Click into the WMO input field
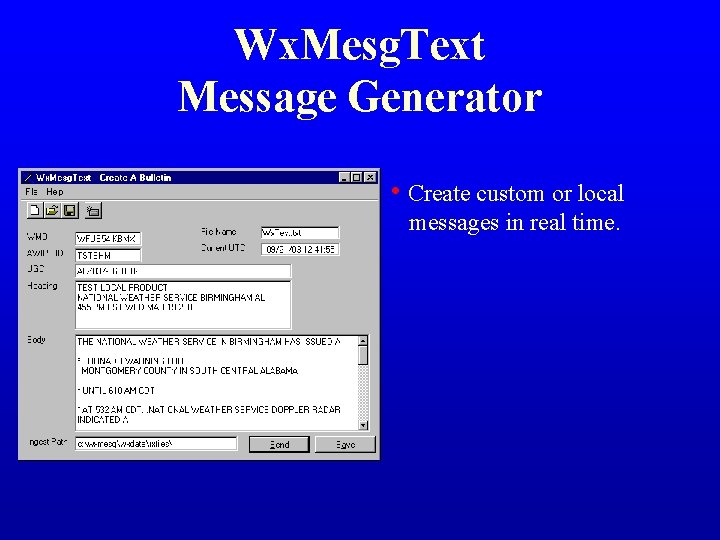The width and height of the screenshot is (720, 540). click(108, 239)
